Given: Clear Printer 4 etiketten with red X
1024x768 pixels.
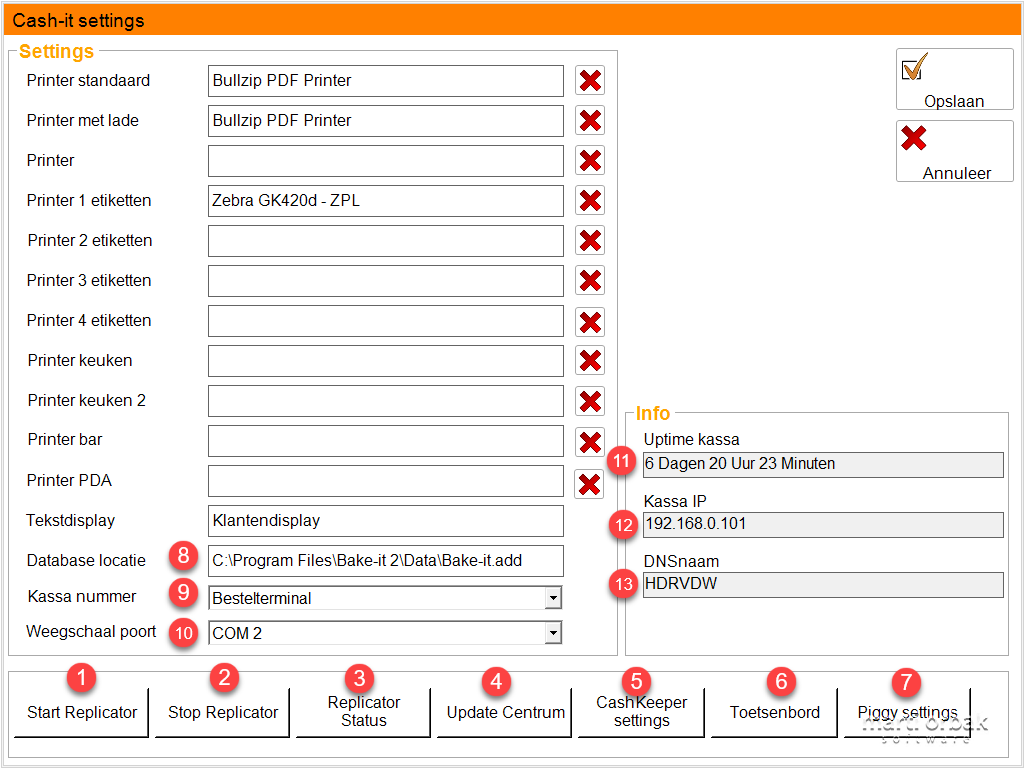Looking at the screenshot, I should pos(590,322).
